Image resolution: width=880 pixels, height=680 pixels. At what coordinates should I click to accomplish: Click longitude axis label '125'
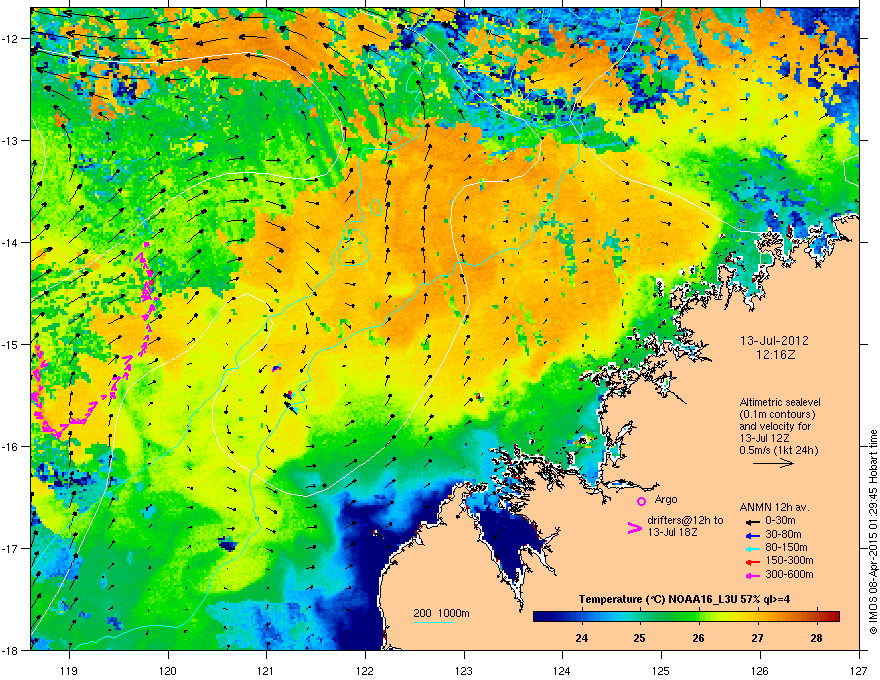(x=661, y=670)
